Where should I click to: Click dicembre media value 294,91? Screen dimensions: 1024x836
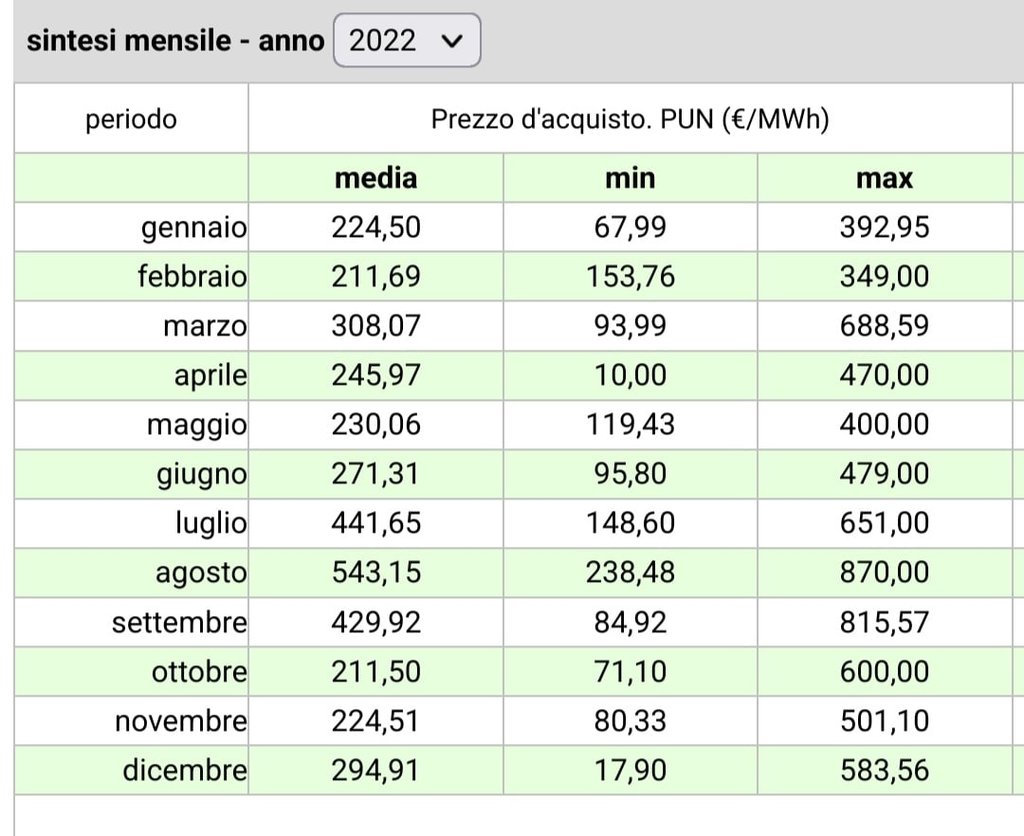(376, 770)
